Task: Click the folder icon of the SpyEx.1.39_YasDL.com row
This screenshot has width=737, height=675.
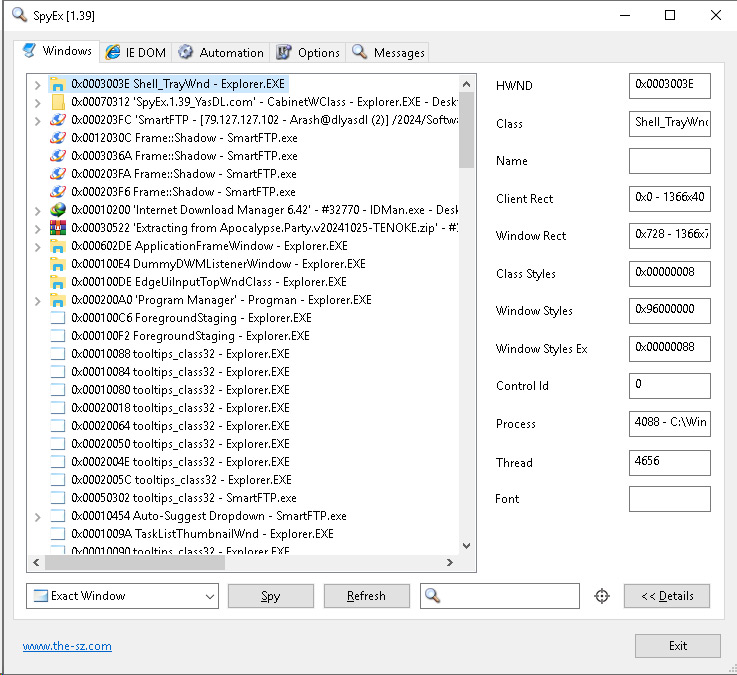Action: click(57, 102)
